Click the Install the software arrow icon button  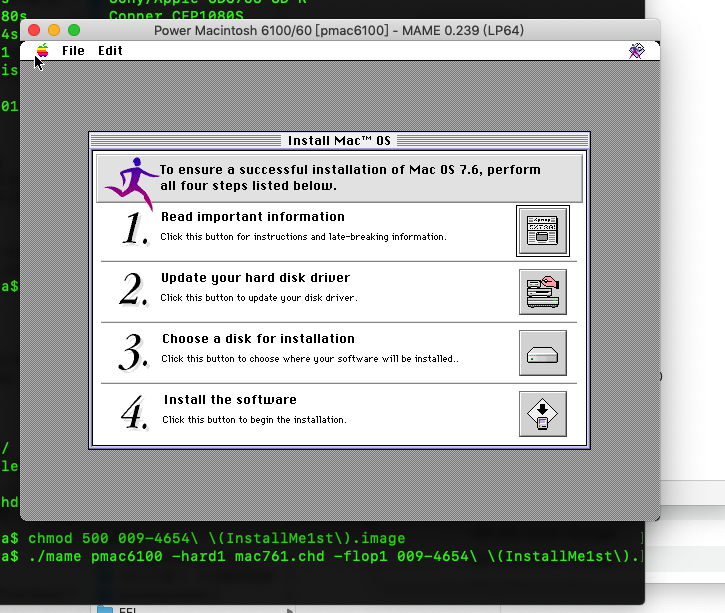pos(543,414)
